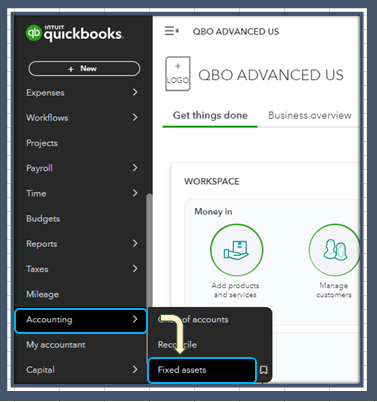Expand the Payroll menu chevron
Viewport: 377px width, 402px height.
point(135,168)
